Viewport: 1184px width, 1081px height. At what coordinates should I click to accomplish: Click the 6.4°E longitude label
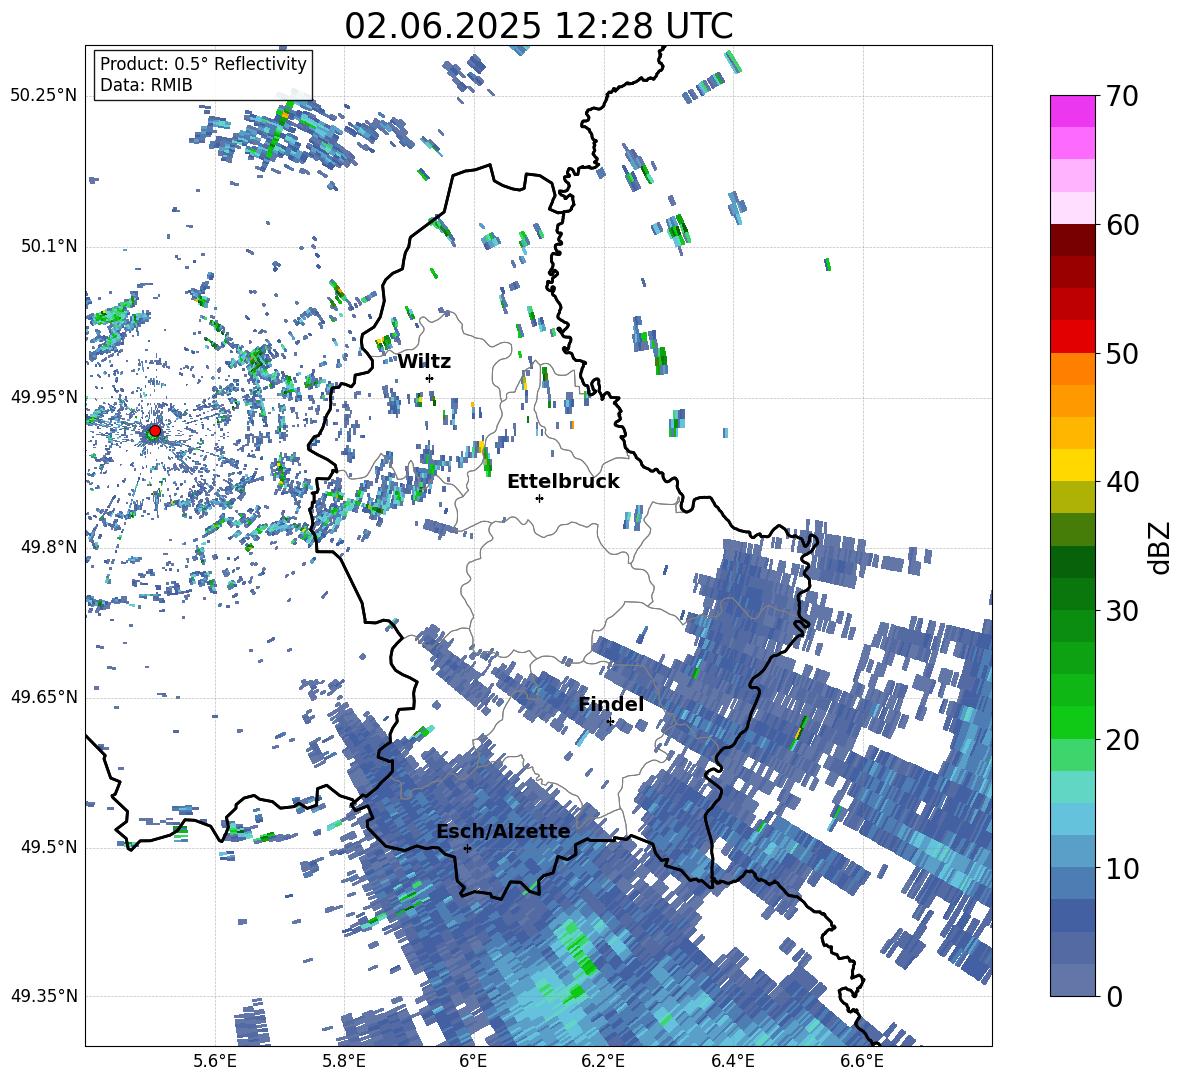coord(732,1061)
